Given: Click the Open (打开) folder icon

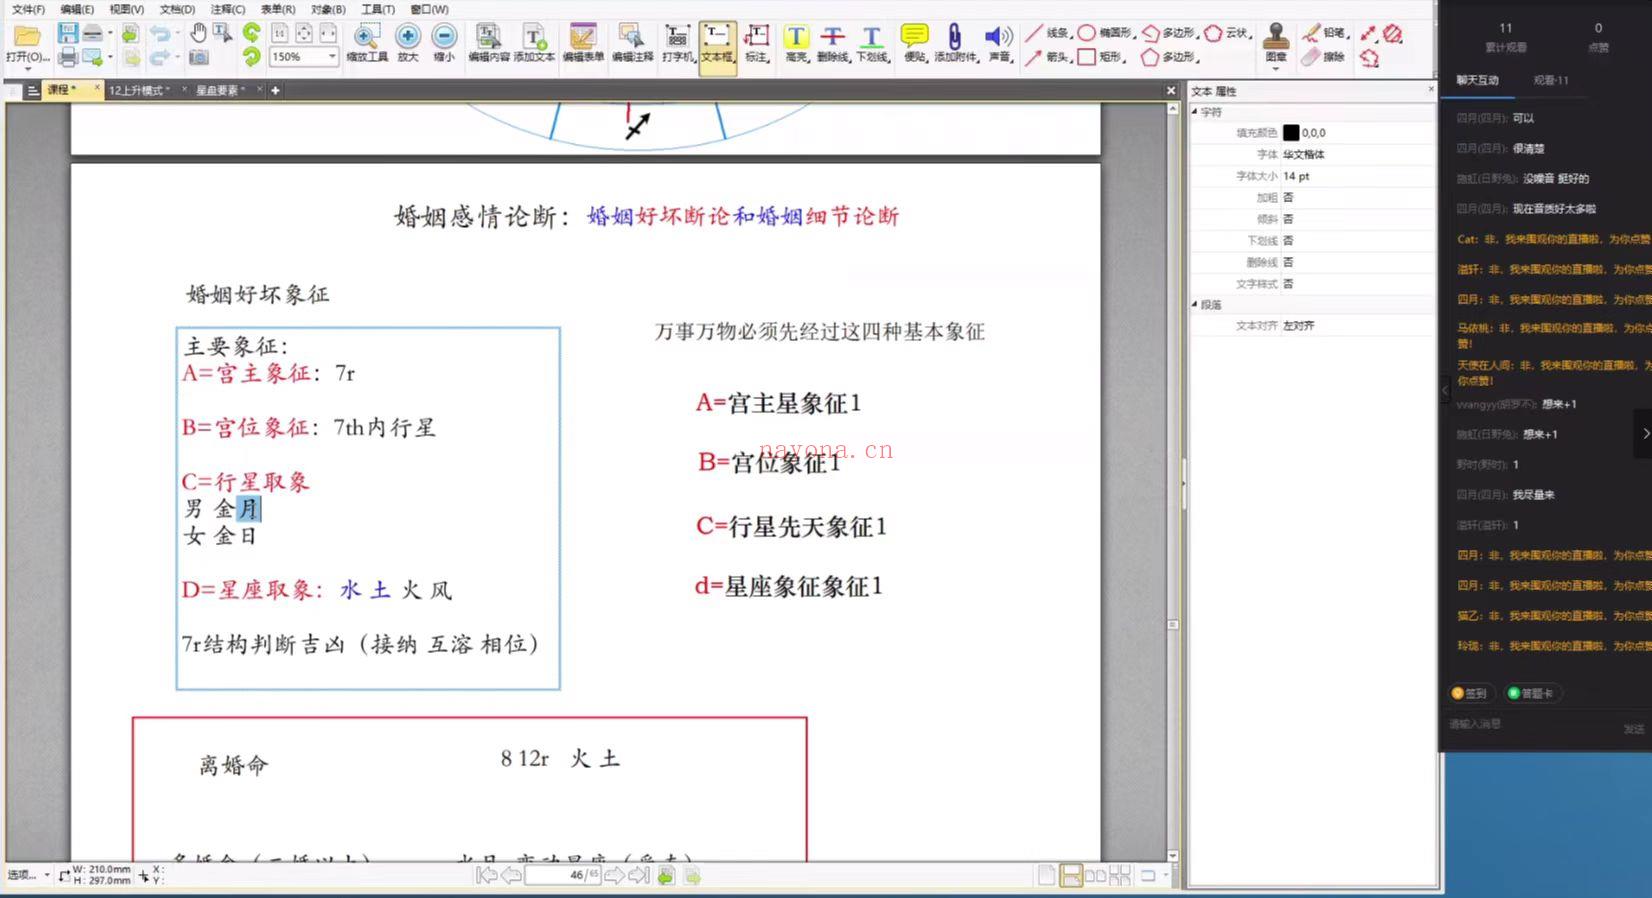Looking at the screenshot, I should 27,36.
